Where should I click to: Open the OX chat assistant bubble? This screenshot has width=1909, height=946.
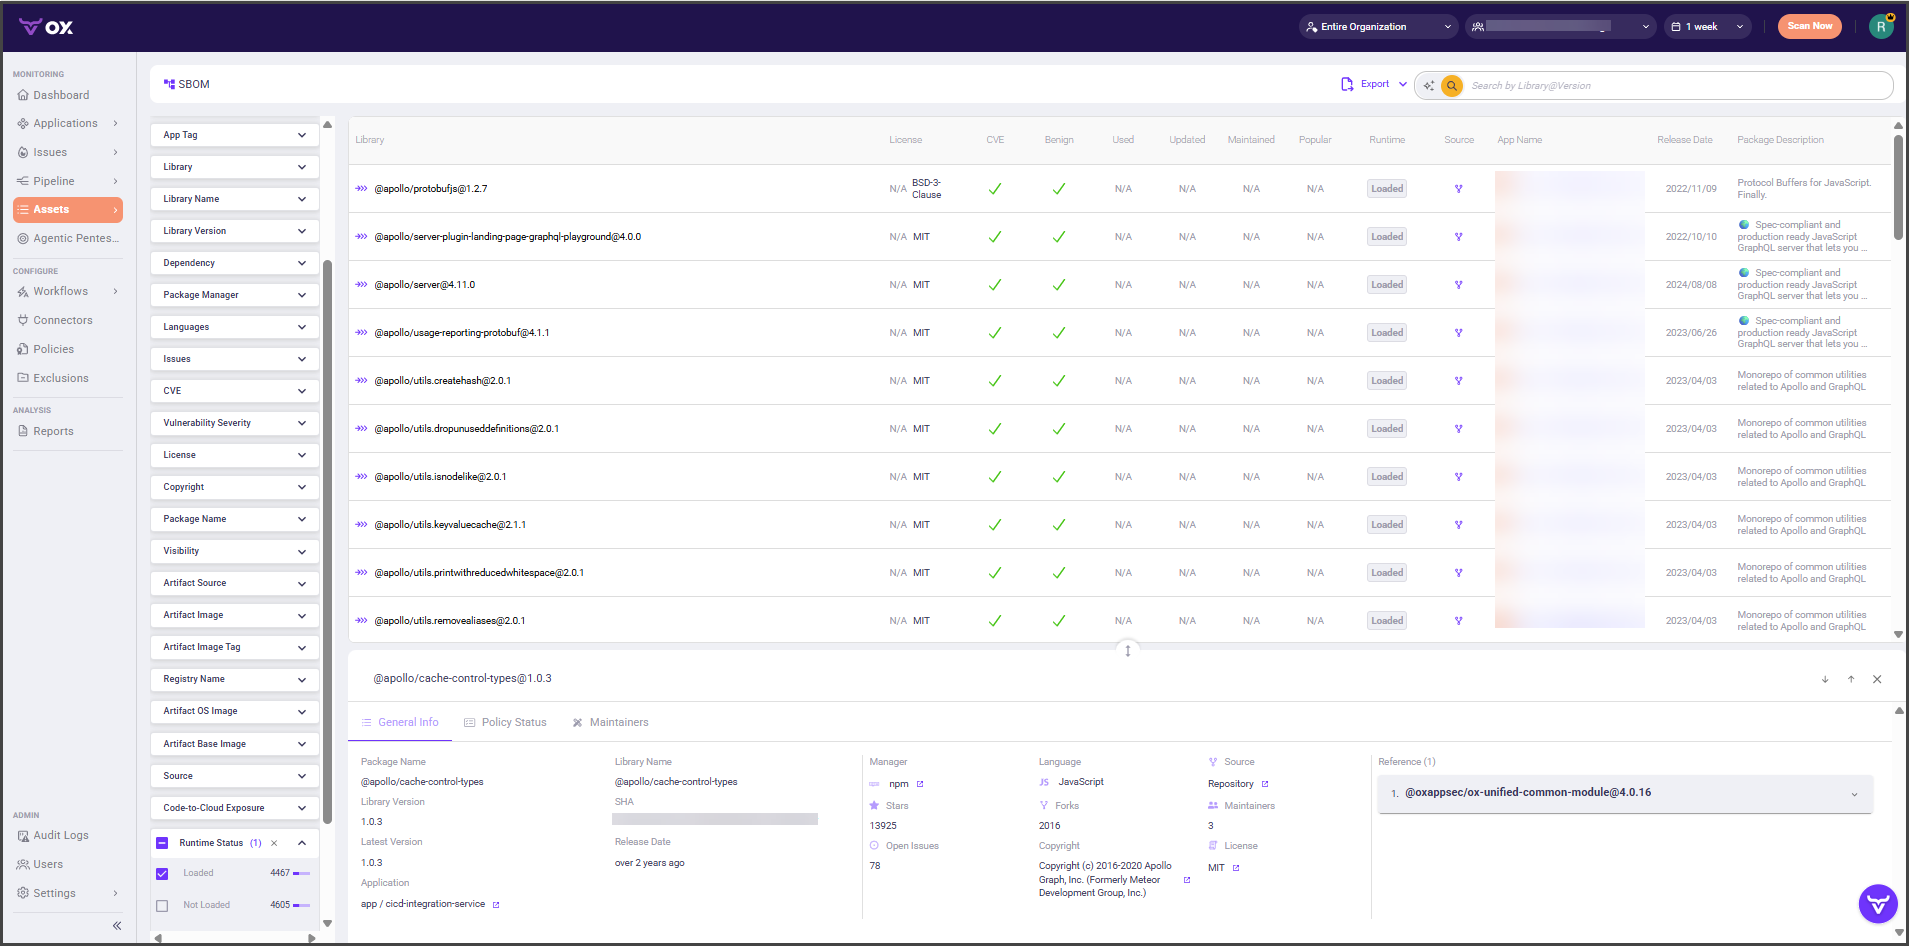(1877, 904)
